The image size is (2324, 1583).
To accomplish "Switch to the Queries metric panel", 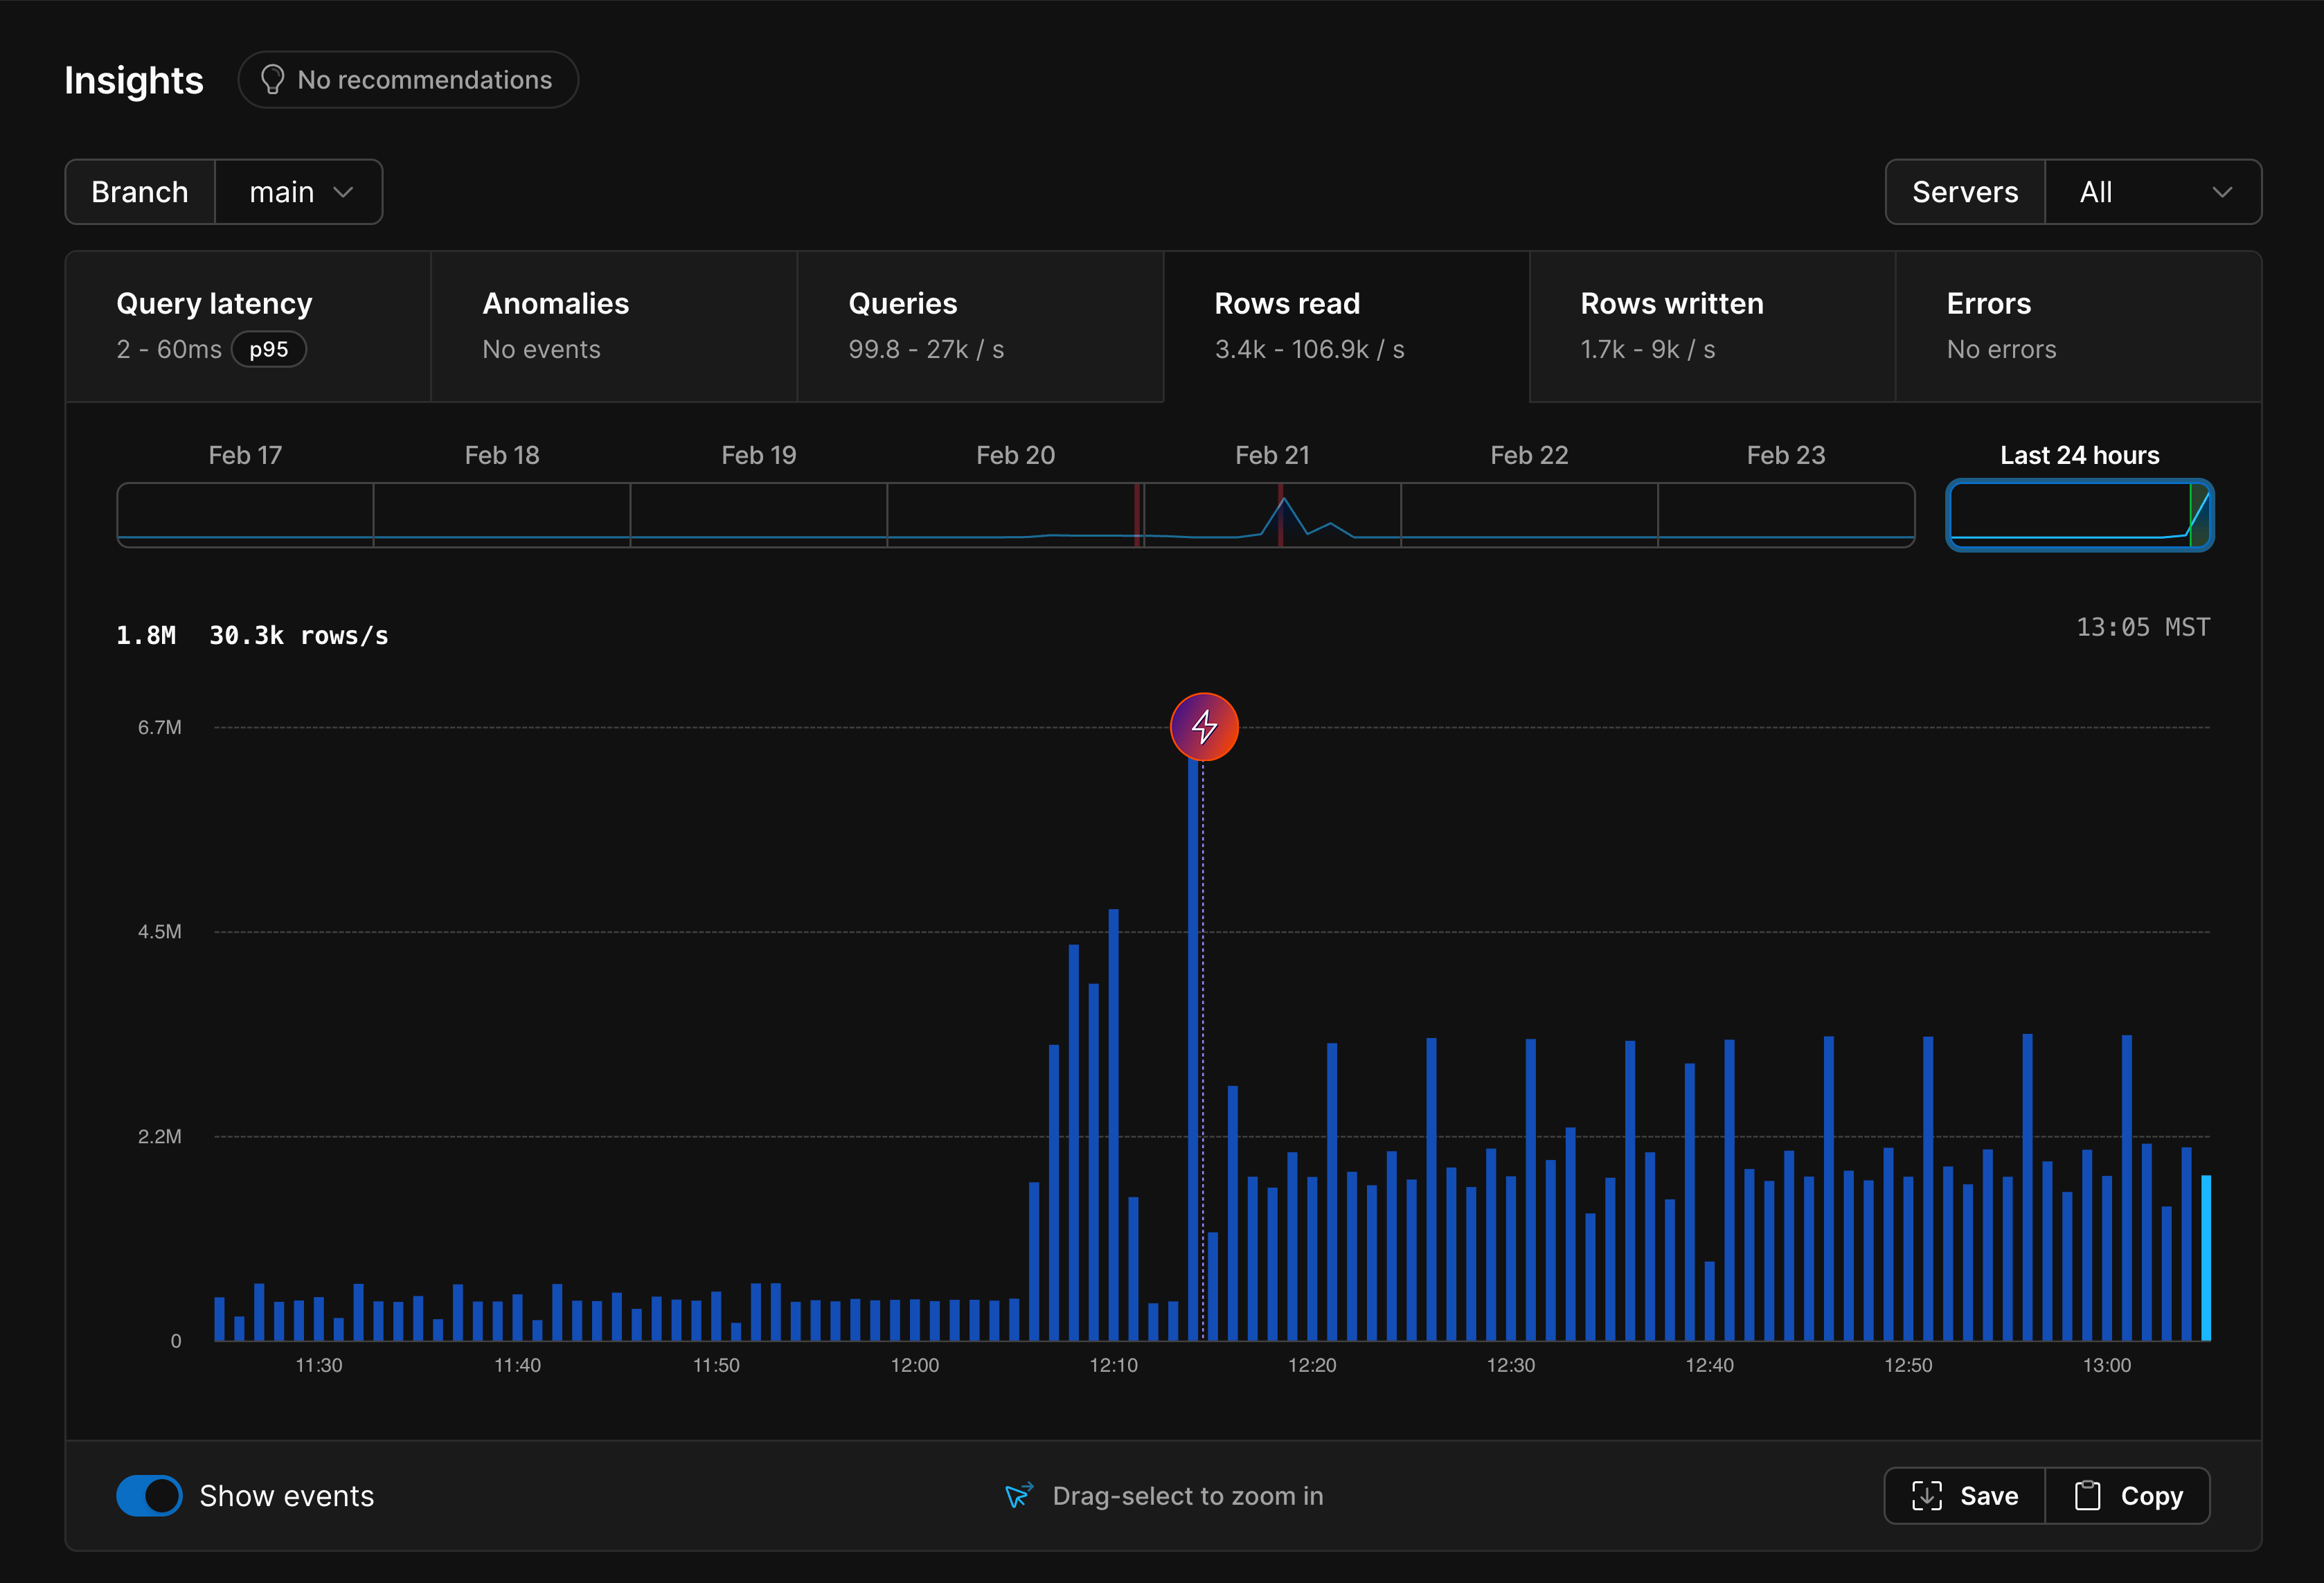I will tap(980, 326).
